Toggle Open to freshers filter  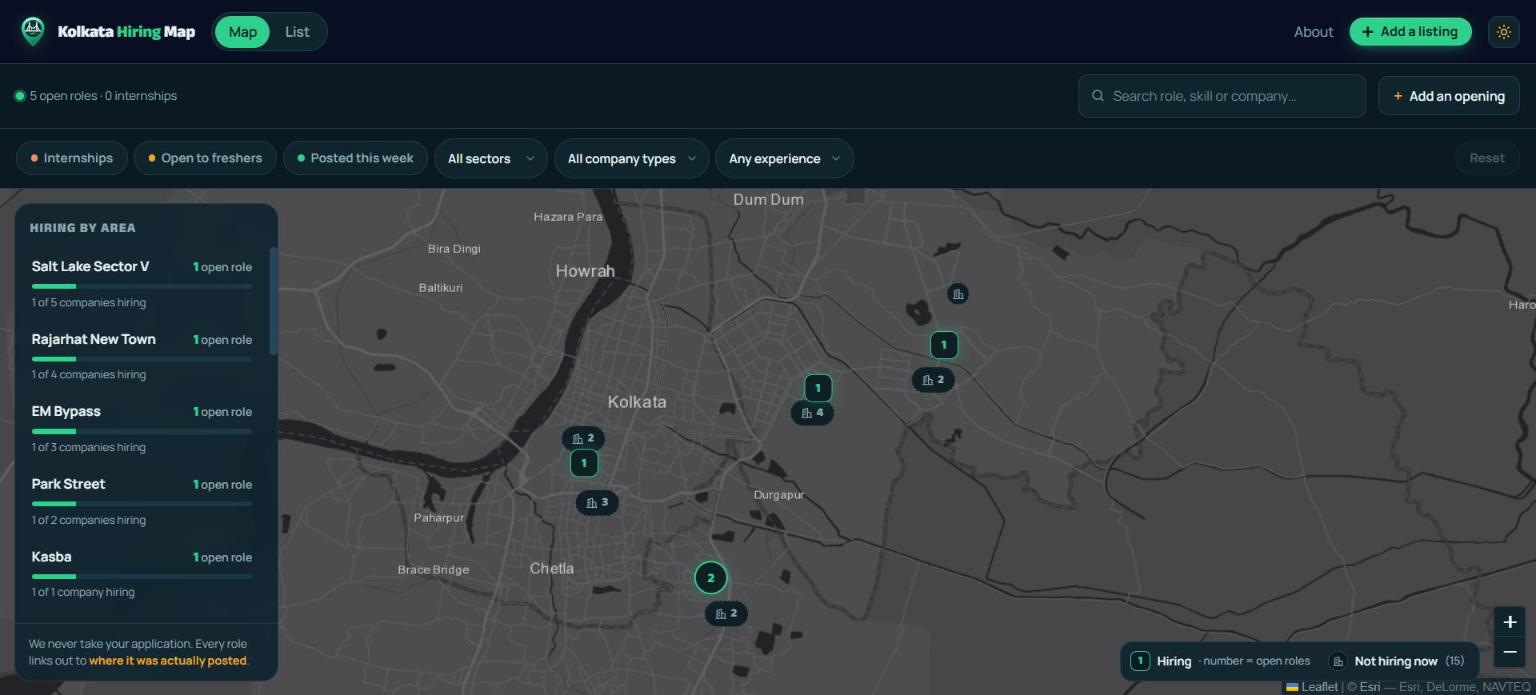click(205, 158)
